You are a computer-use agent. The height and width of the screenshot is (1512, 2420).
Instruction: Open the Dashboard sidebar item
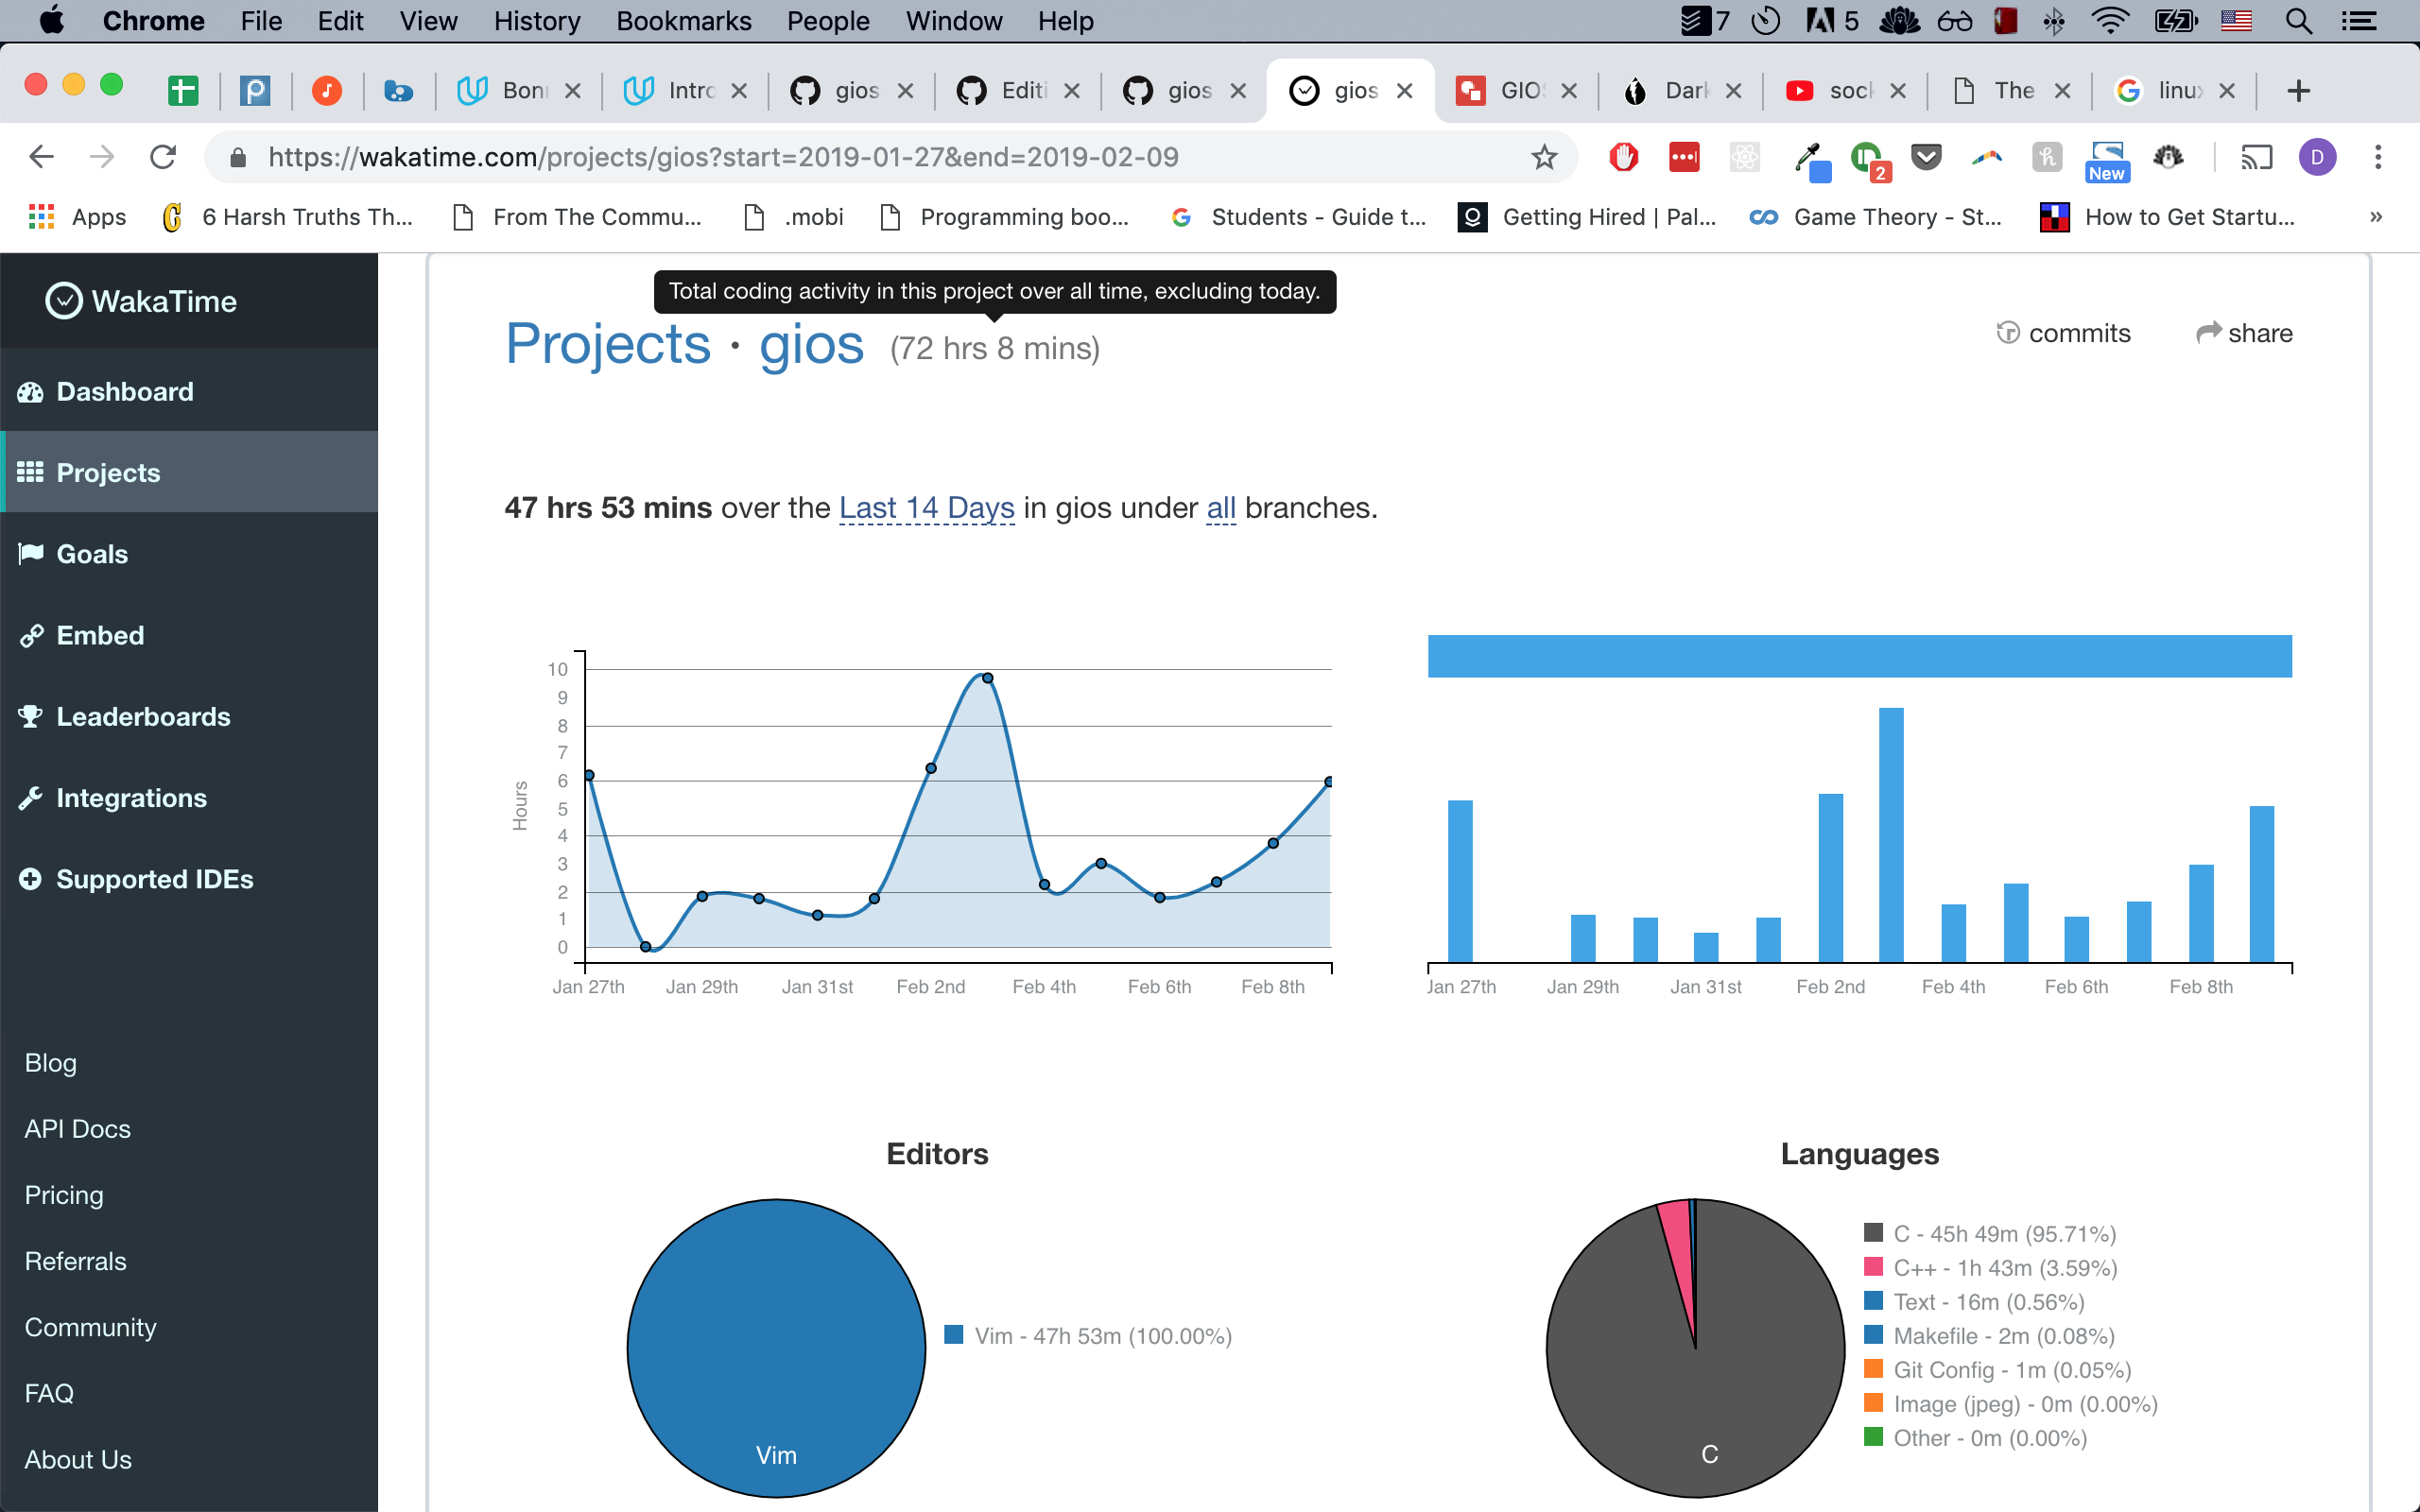(x=124, y=392)
